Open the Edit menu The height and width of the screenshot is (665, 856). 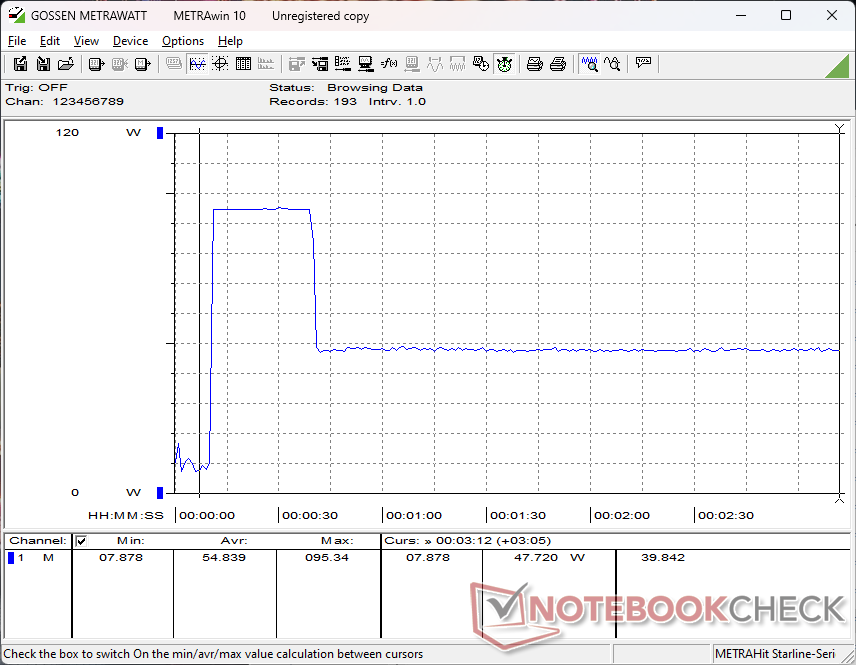50,41
